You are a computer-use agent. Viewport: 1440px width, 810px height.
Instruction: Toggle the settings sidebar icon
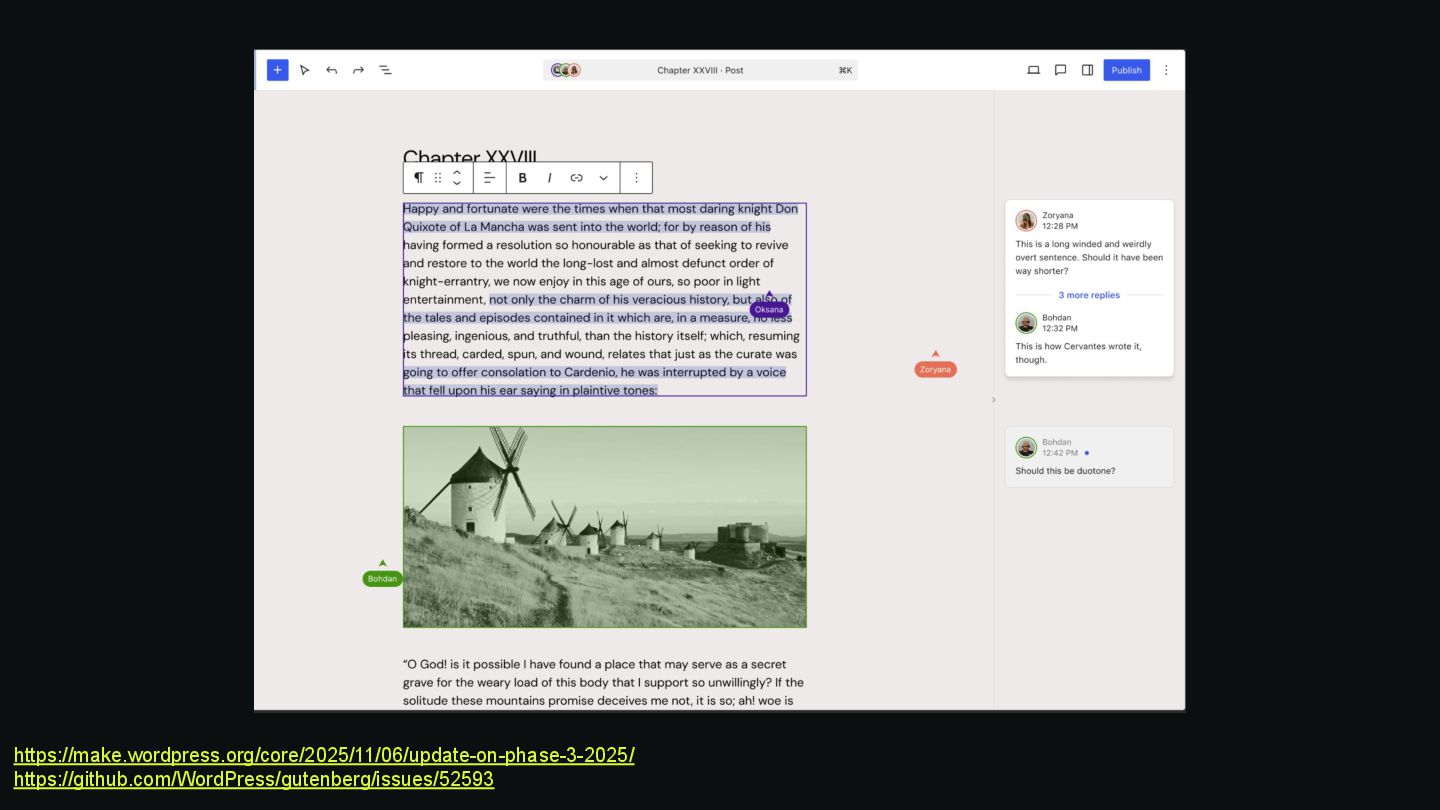(1087, 70)
